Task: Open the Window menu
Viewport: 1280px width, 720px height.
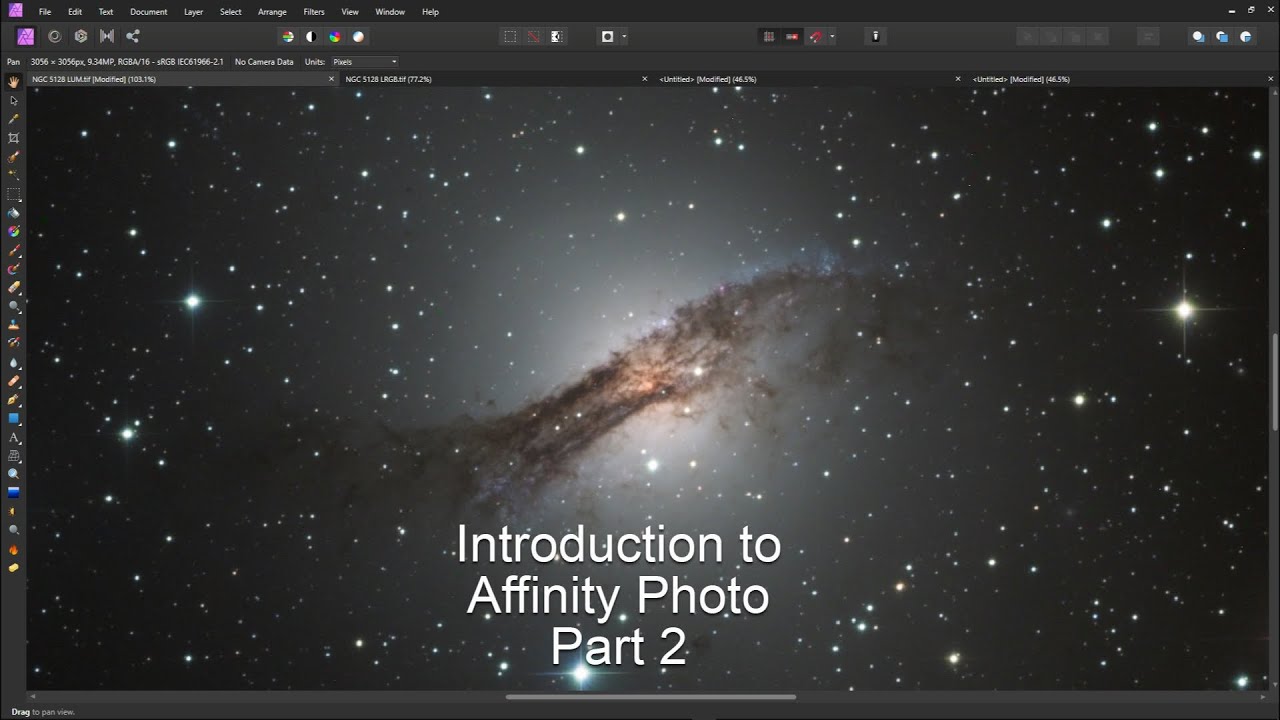Action: [390, 12]
